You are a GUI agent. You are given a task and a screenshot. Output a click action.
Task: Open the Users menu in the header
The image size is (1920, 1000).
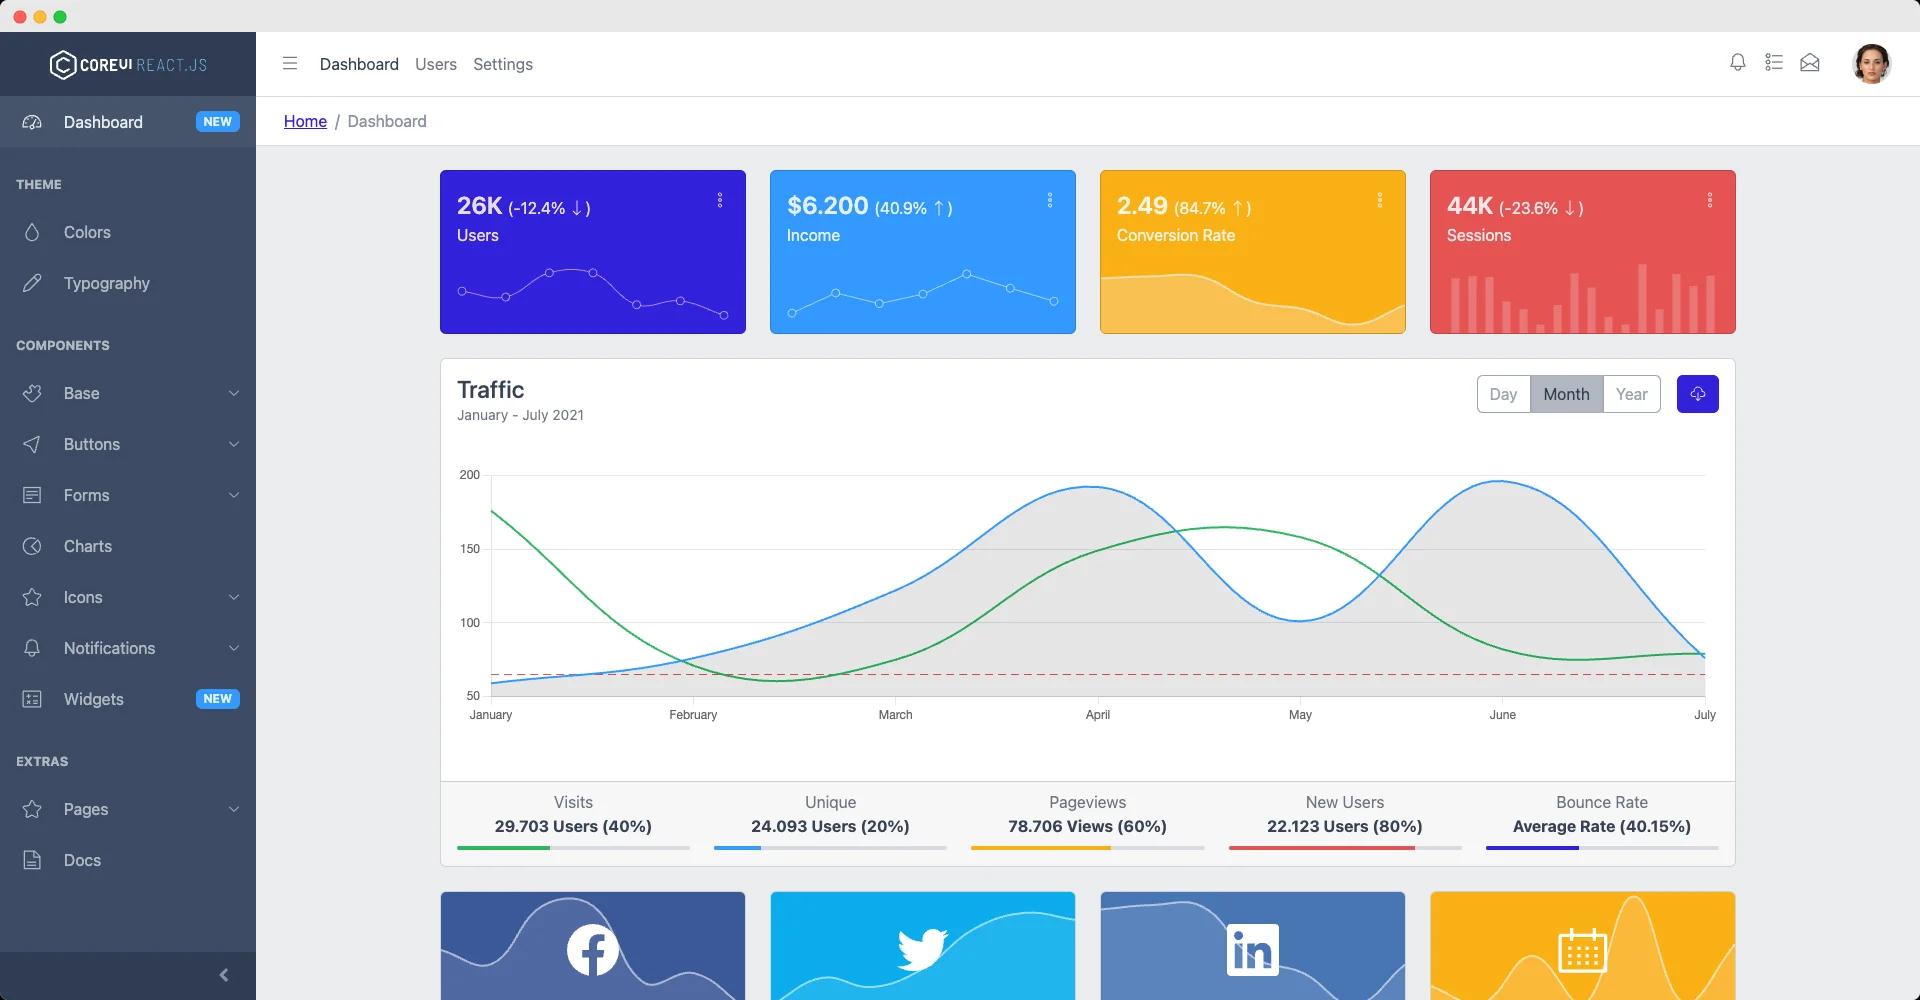436,64
